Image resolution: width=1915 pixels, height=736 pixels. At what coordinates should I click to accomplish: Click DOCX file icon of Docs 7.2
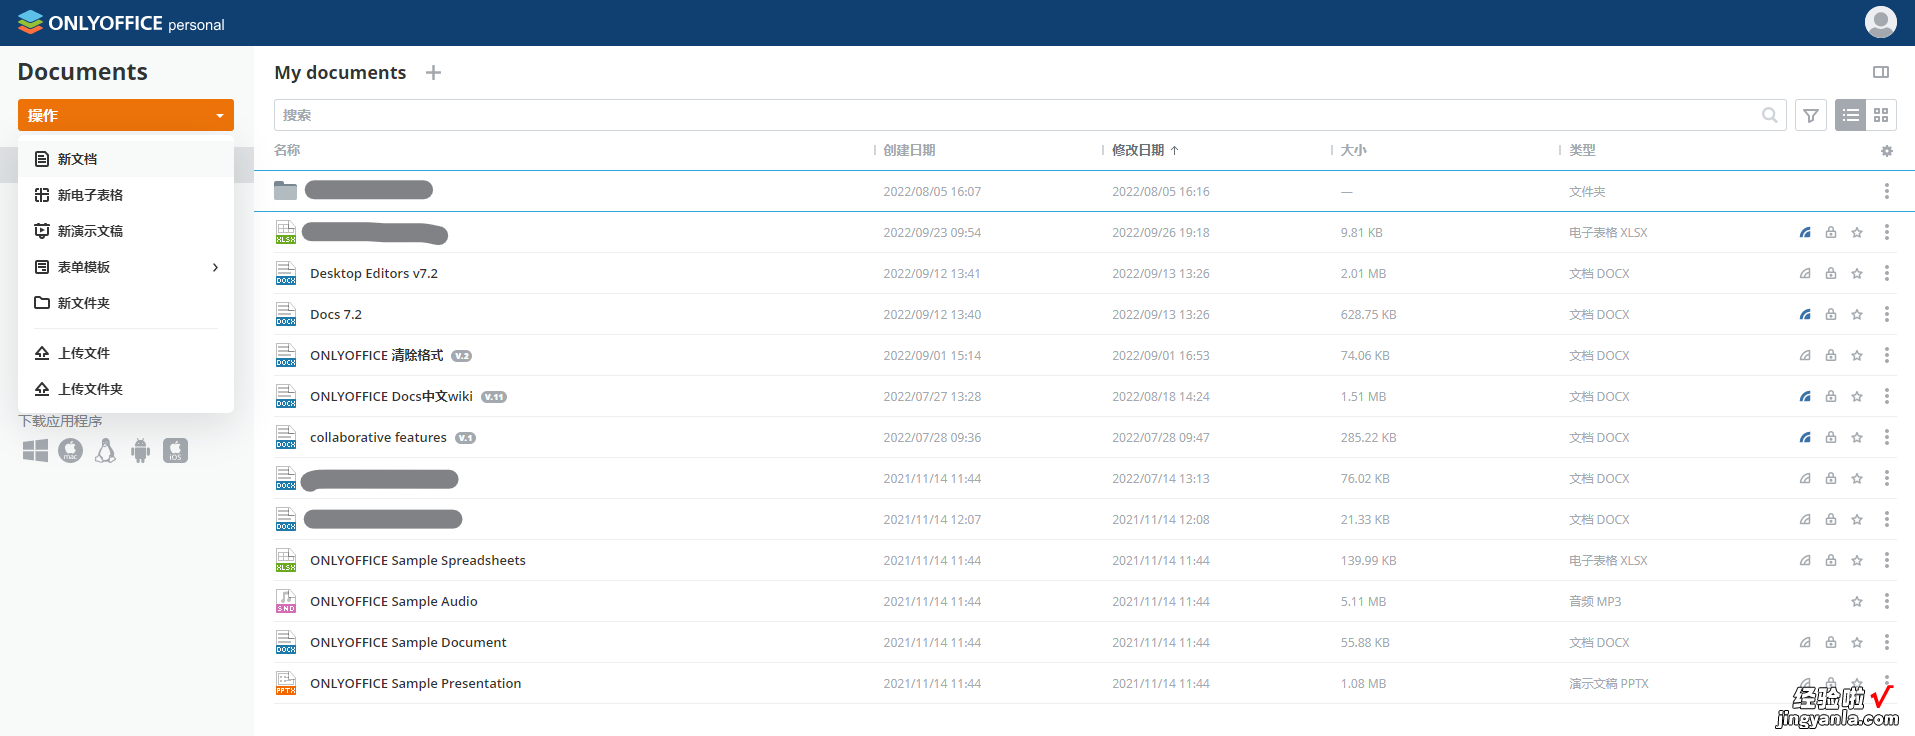point(286,314)
